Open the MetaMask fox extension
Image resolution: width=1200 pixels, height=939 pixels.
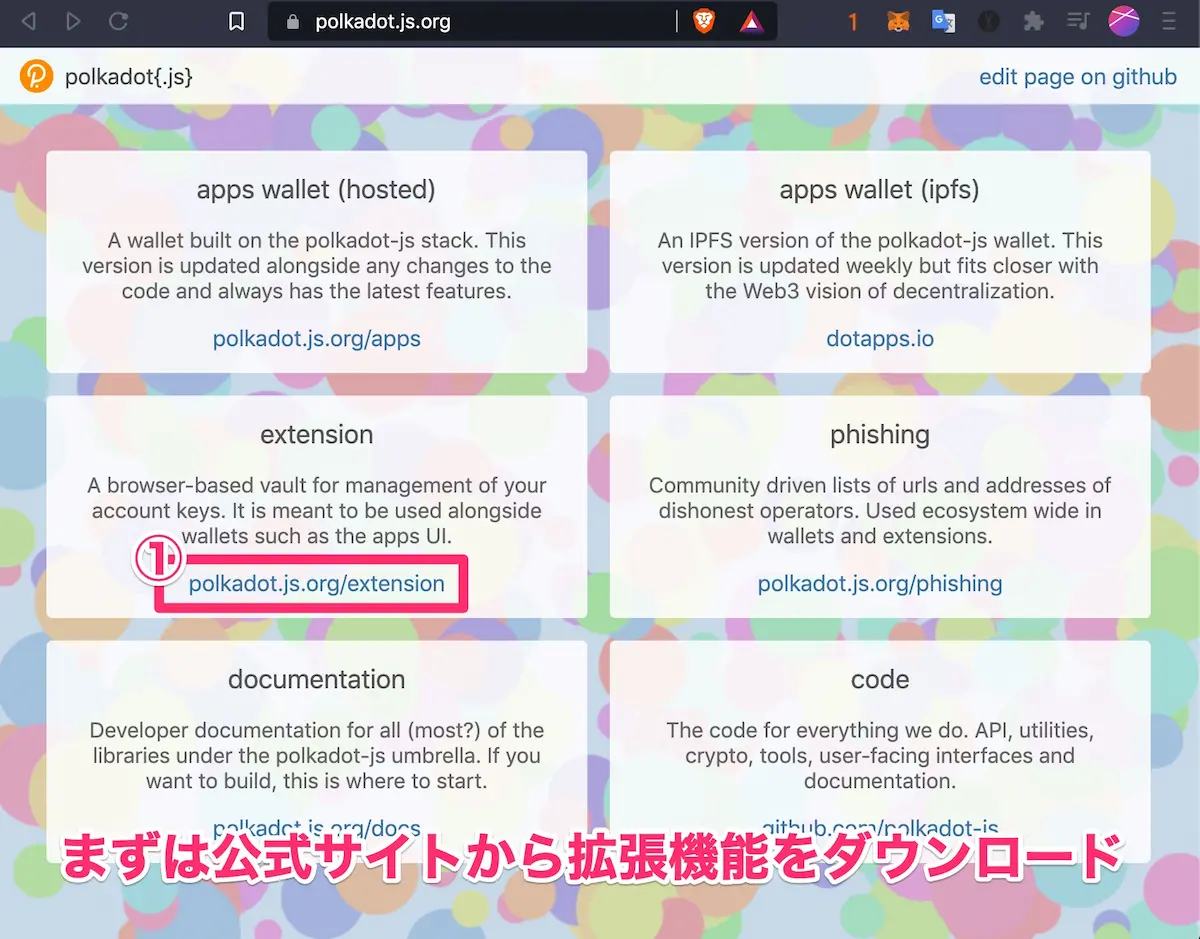tap(898, 21)
